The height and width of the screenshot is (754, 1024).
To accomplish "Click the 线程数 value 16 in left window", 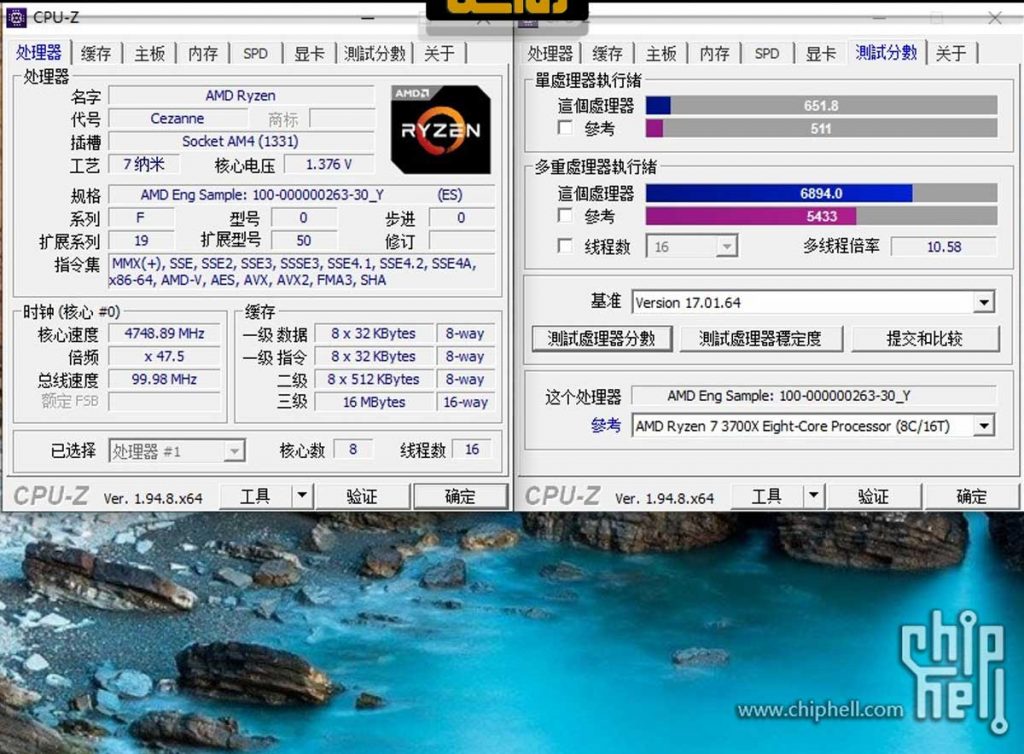I will tap(472, 449).
